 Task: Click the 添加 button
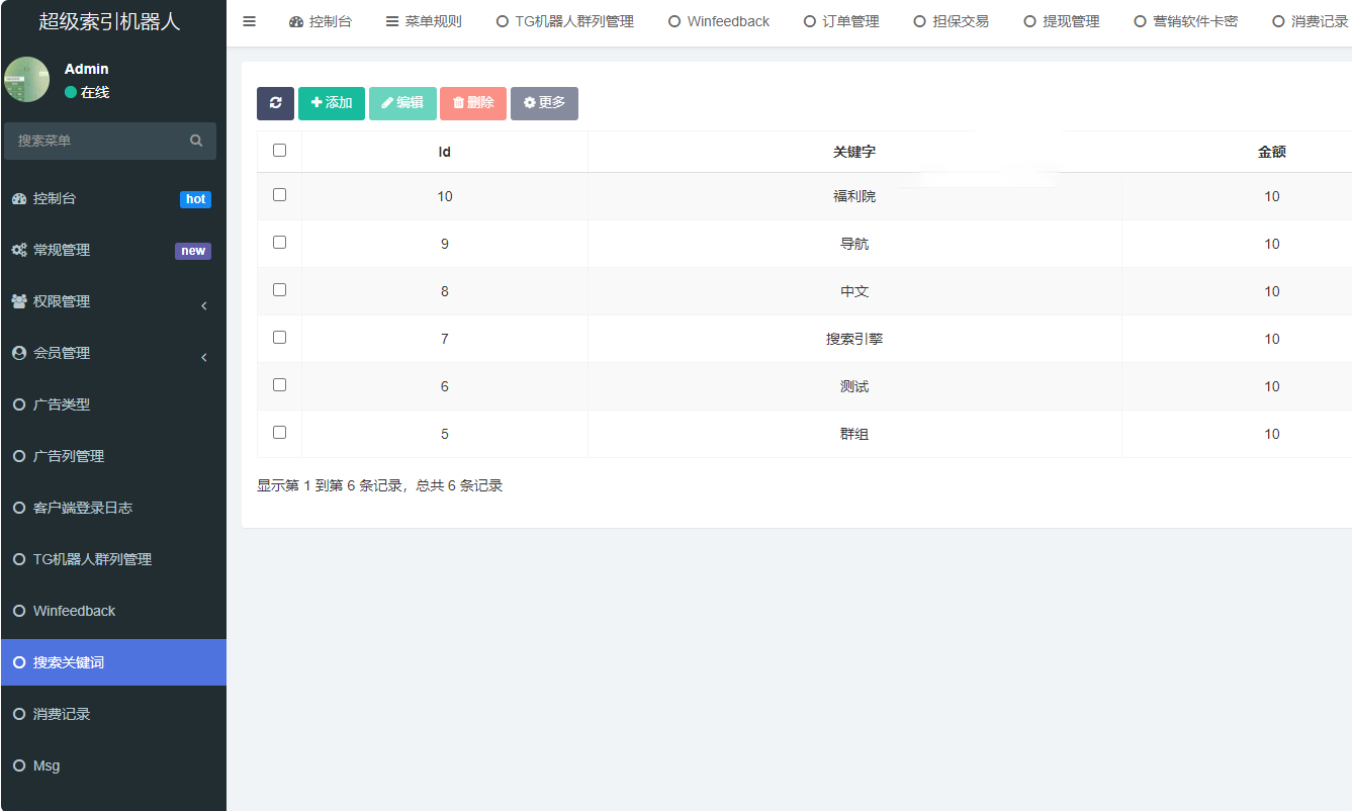coord(331,103)
